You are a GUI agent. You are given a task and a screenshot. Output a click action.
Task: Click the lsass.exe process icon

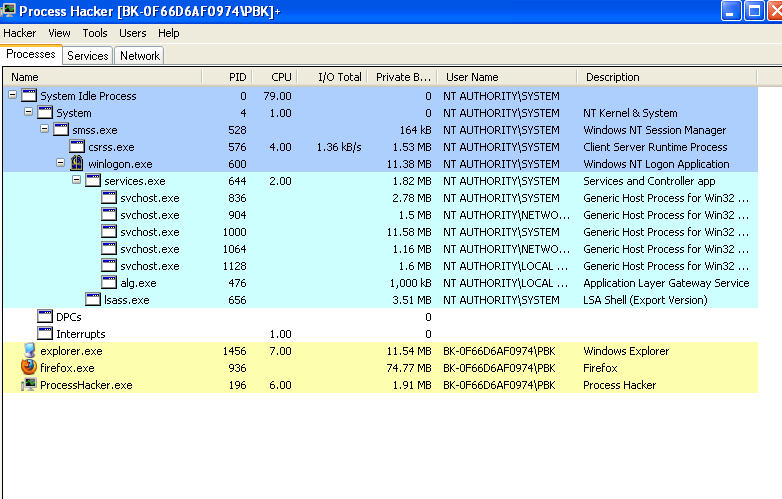pos(93,299)
